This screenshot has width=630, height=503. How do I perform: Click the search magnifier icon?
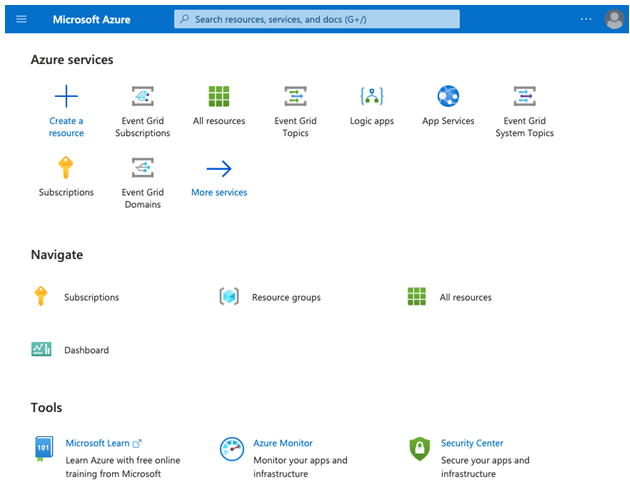pyautogui.click(x=184, y=19)
